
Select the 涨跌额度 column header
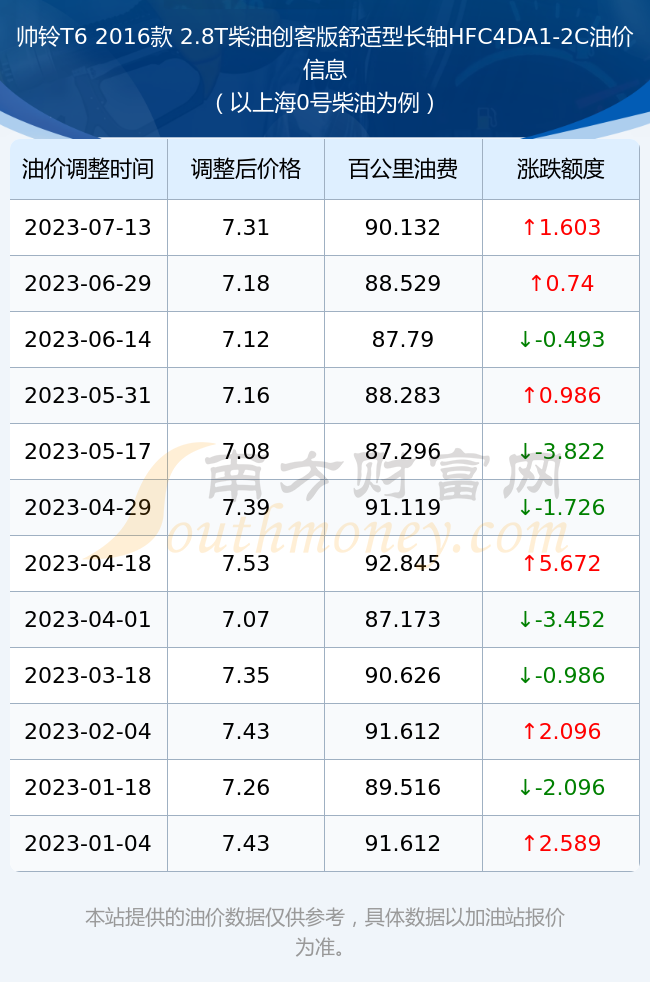click(561, 169)
